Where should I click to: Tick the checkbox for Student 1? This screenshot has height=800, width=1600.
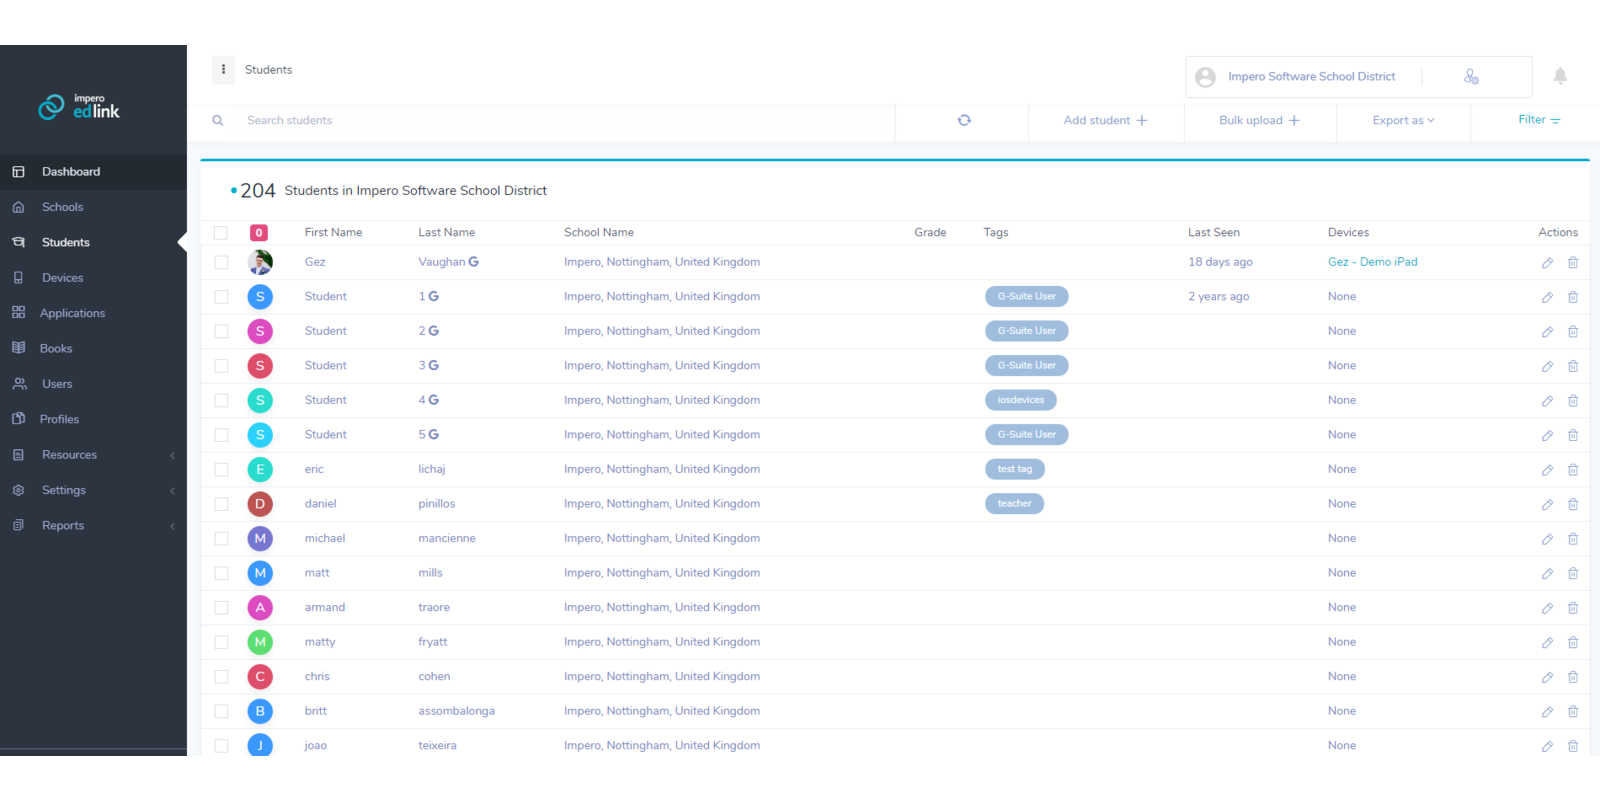[221, 297]
